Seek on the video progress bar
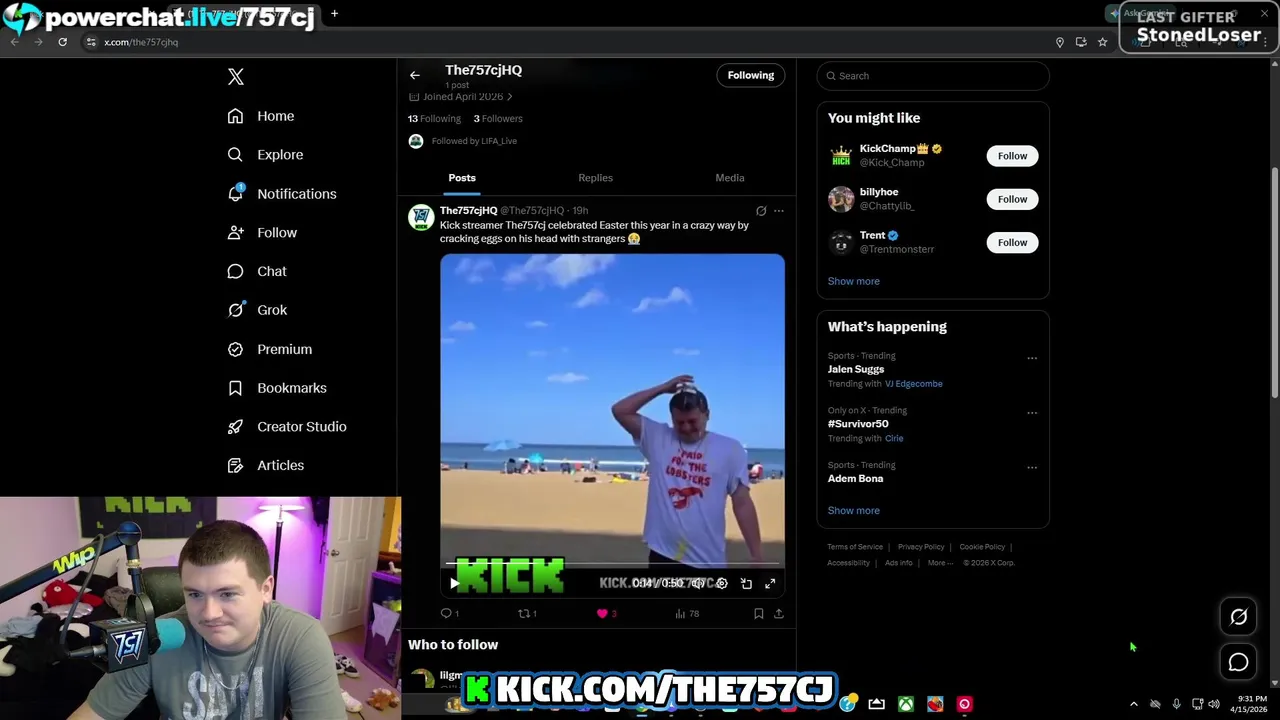The image size is (1280, 720). tap(612, 565)
